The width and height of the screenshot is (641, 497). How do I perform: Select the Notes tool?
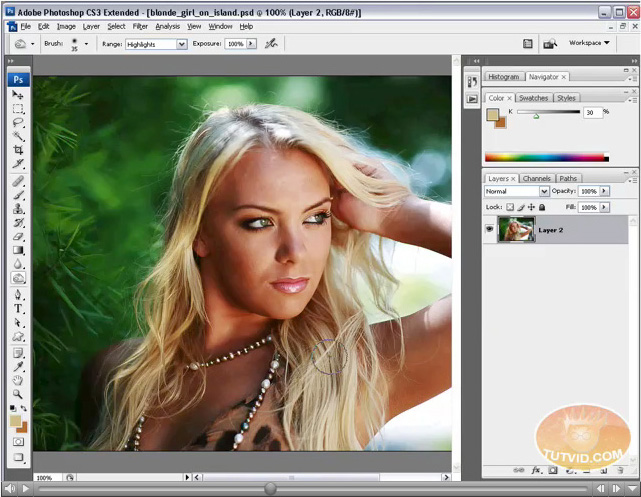click(x=18, y=353)
